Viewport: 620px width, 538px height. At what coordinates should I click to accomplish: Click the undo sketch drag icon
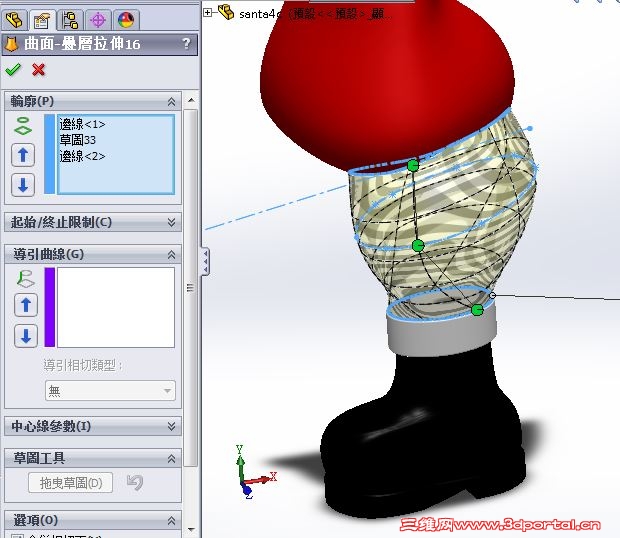tap(135, 482)
